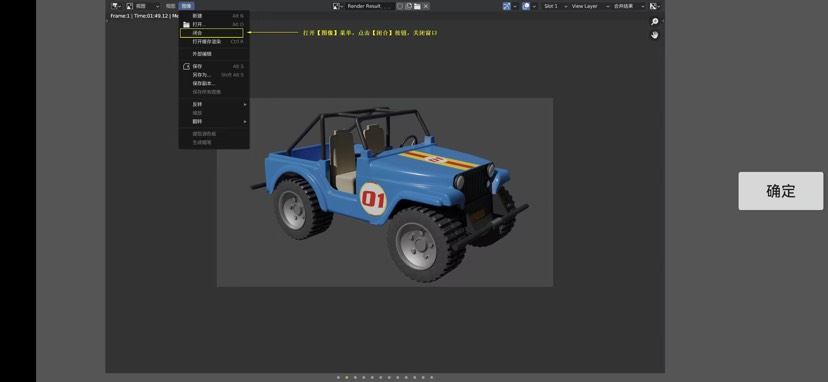Choose 打开... from the image menu
Image resolution: width=828 pixels, height=382 pixels.
(x=214, y=24)
